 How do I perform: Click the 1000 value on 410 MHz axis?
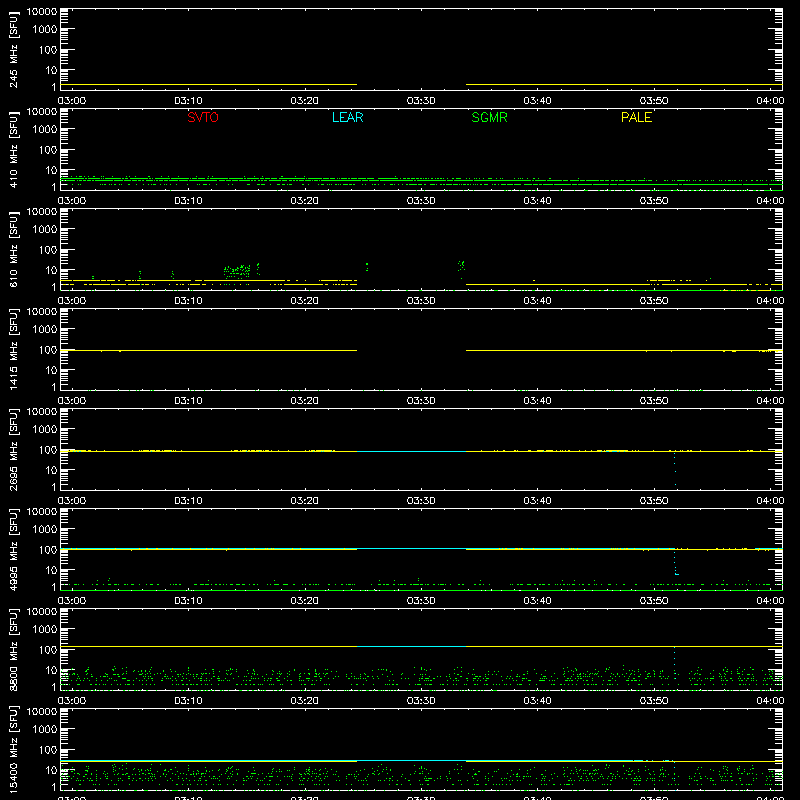click(x=45, y=130)
